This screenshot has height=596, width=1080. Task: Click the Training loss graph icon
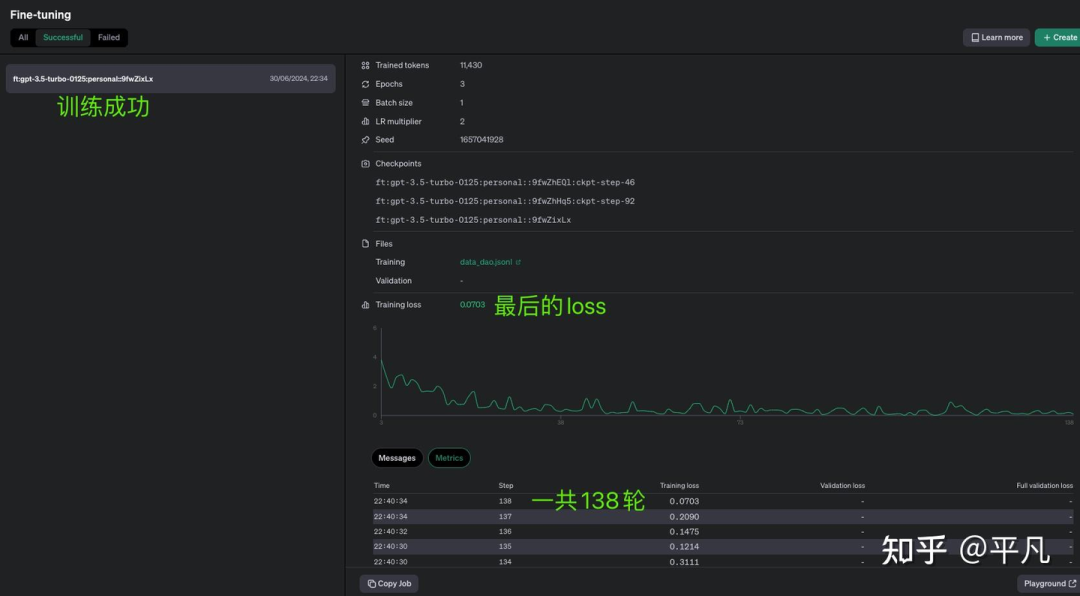point(365,304)
